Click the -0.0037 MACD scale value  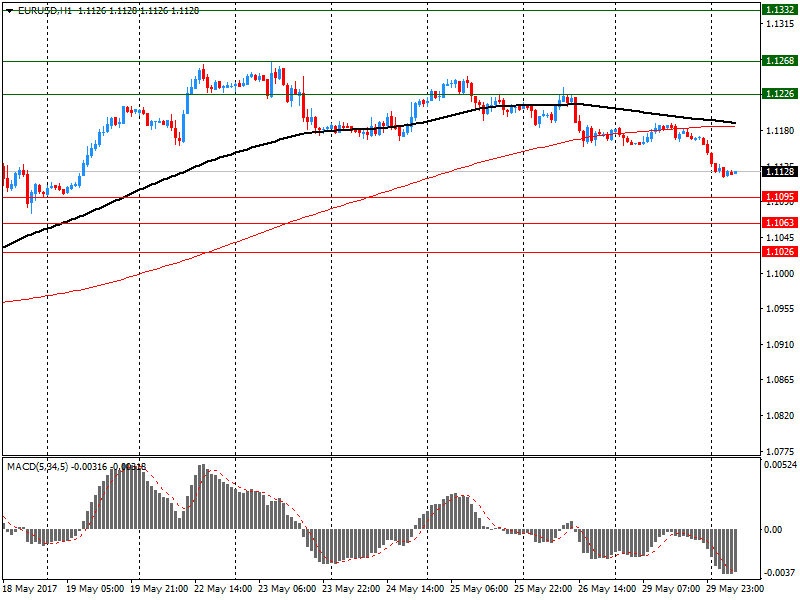pyautogui.click(x=780, y=572)
